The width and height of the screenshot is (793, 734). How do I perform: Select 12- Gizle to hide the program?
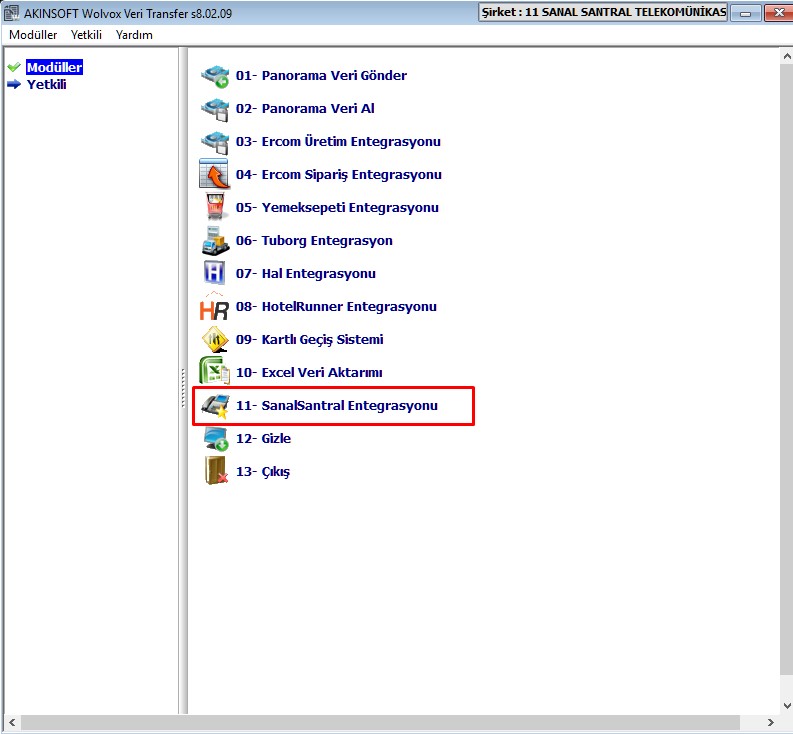click(263, 438)
